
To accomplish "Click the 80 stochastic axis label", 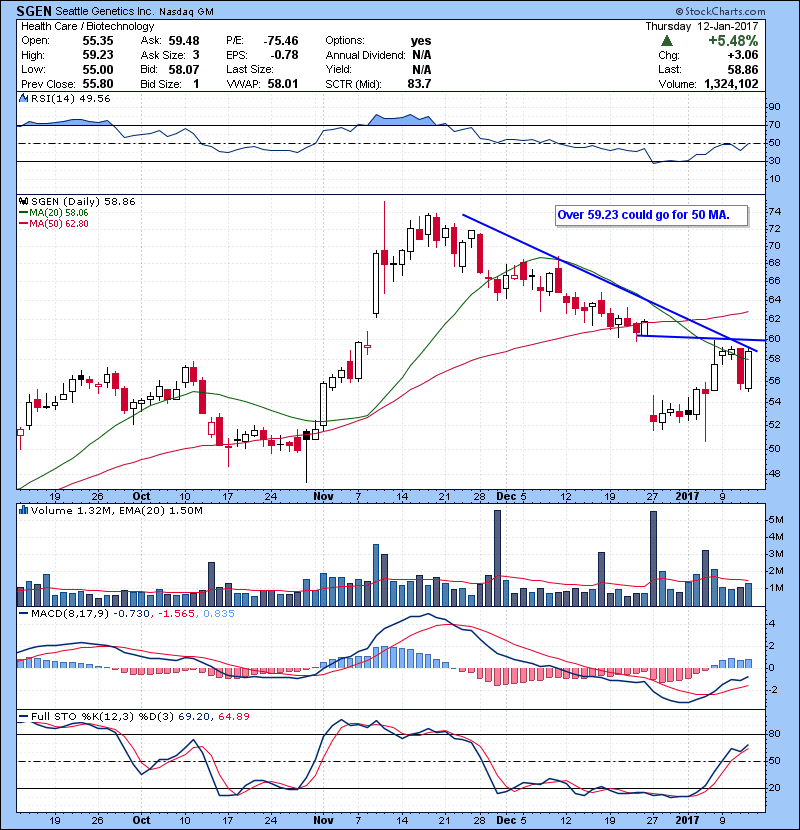I will [x=775, y=734].
